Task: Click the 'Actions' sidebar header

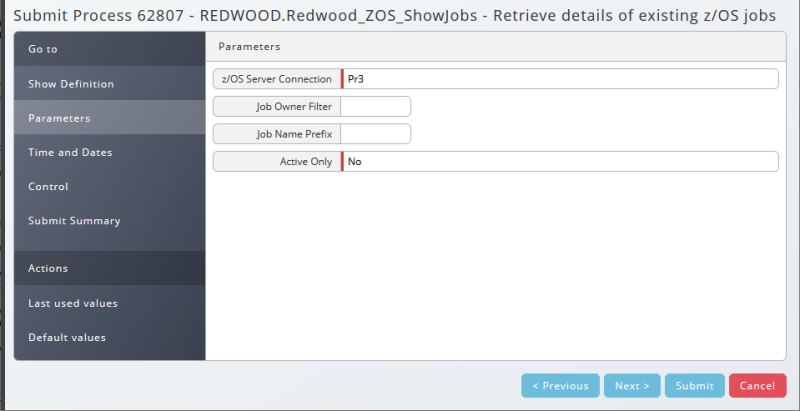Action: (110, 268)
